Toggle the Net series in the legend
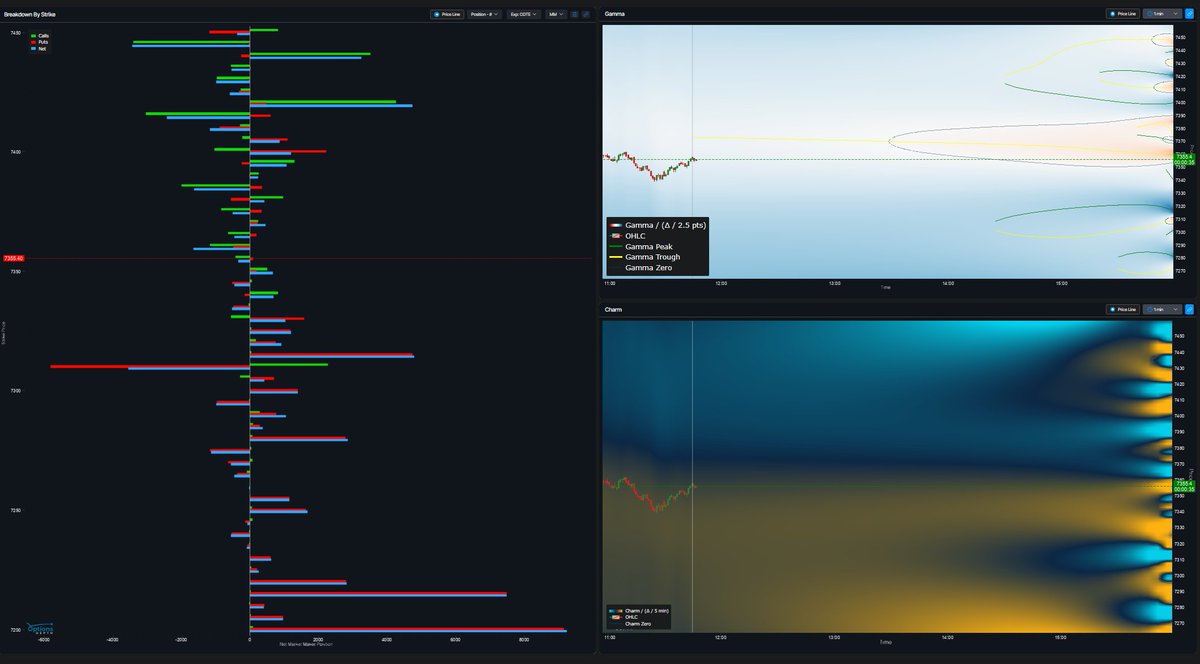The height and width of the screenshot is (664, 1200). tap(39, 47)
